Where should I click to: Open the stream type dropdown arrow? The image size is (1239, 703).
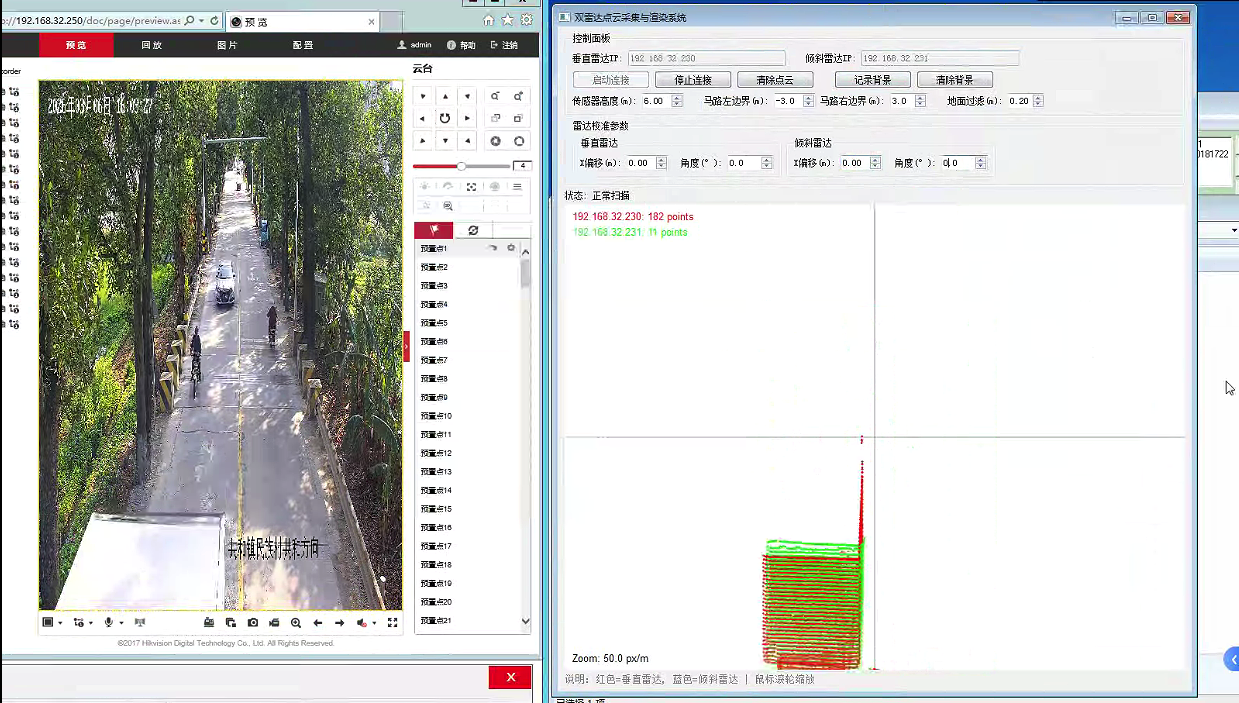91,623
